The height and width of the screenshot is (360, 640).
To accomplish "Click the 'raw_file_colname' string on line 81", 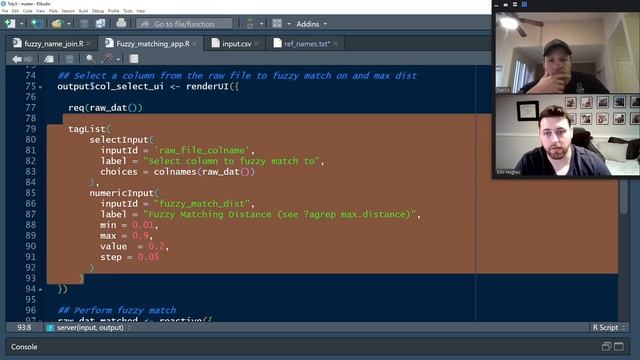I will (202, 150).
